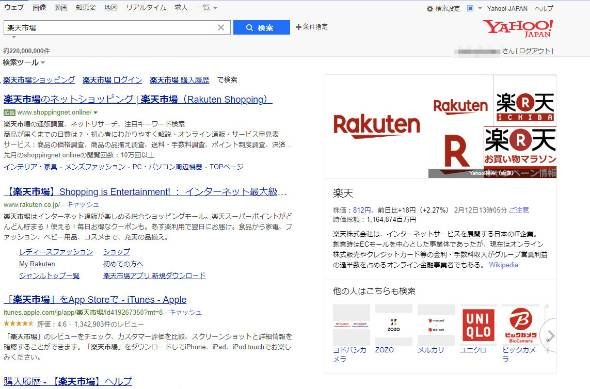Click the 楽天 ICHIBA logo thumbnail
The image size is (590, 389).
coord(525,106)
